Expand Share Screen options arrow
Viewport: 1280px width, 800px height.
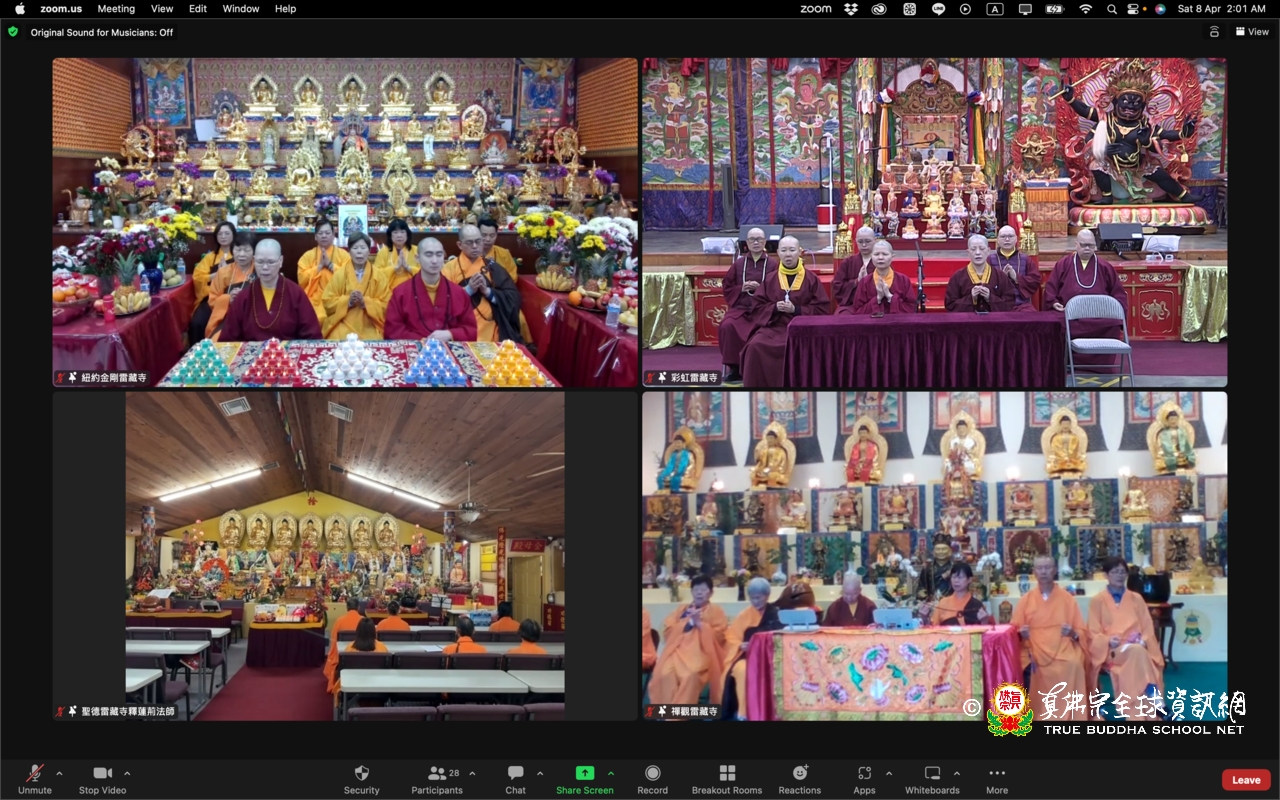(611, 773)
